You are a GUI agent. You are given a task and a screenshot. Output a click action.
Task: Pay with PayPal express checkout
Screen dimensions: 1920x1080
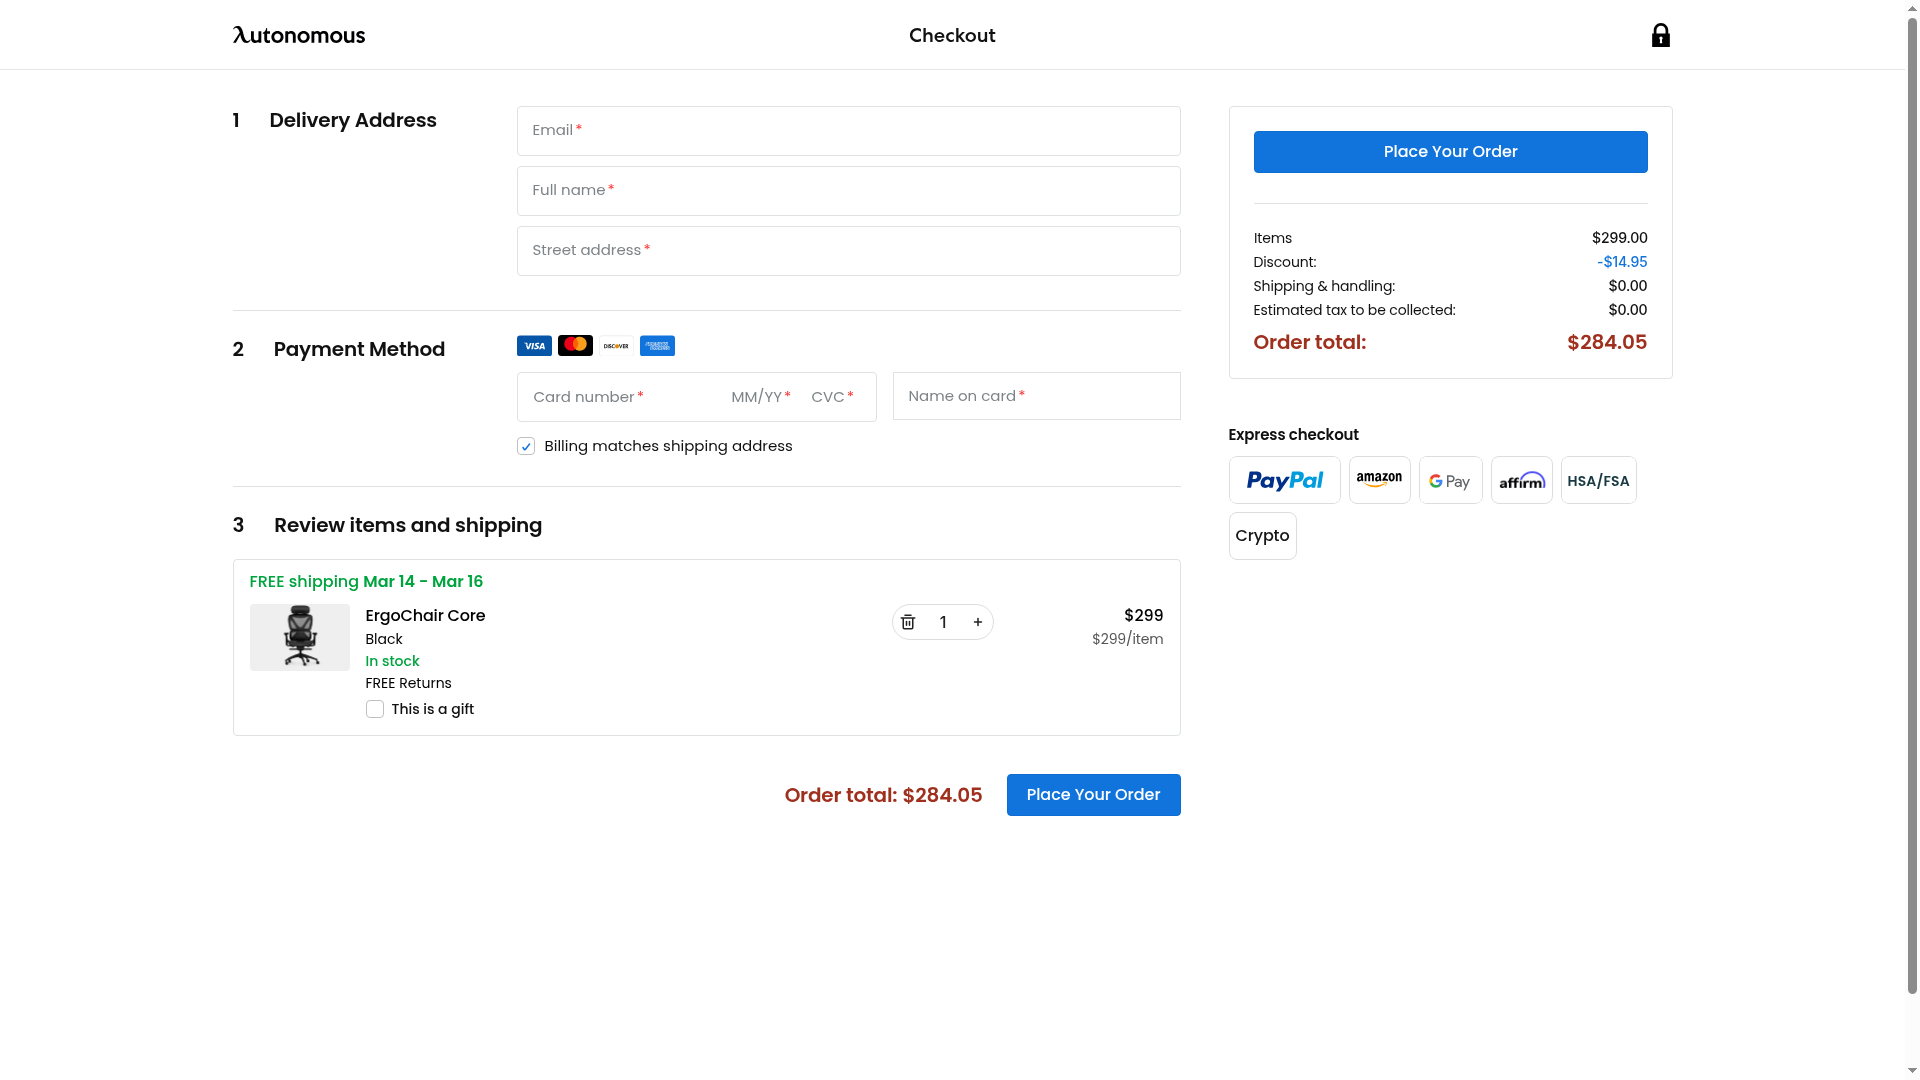pos(1284,481)
